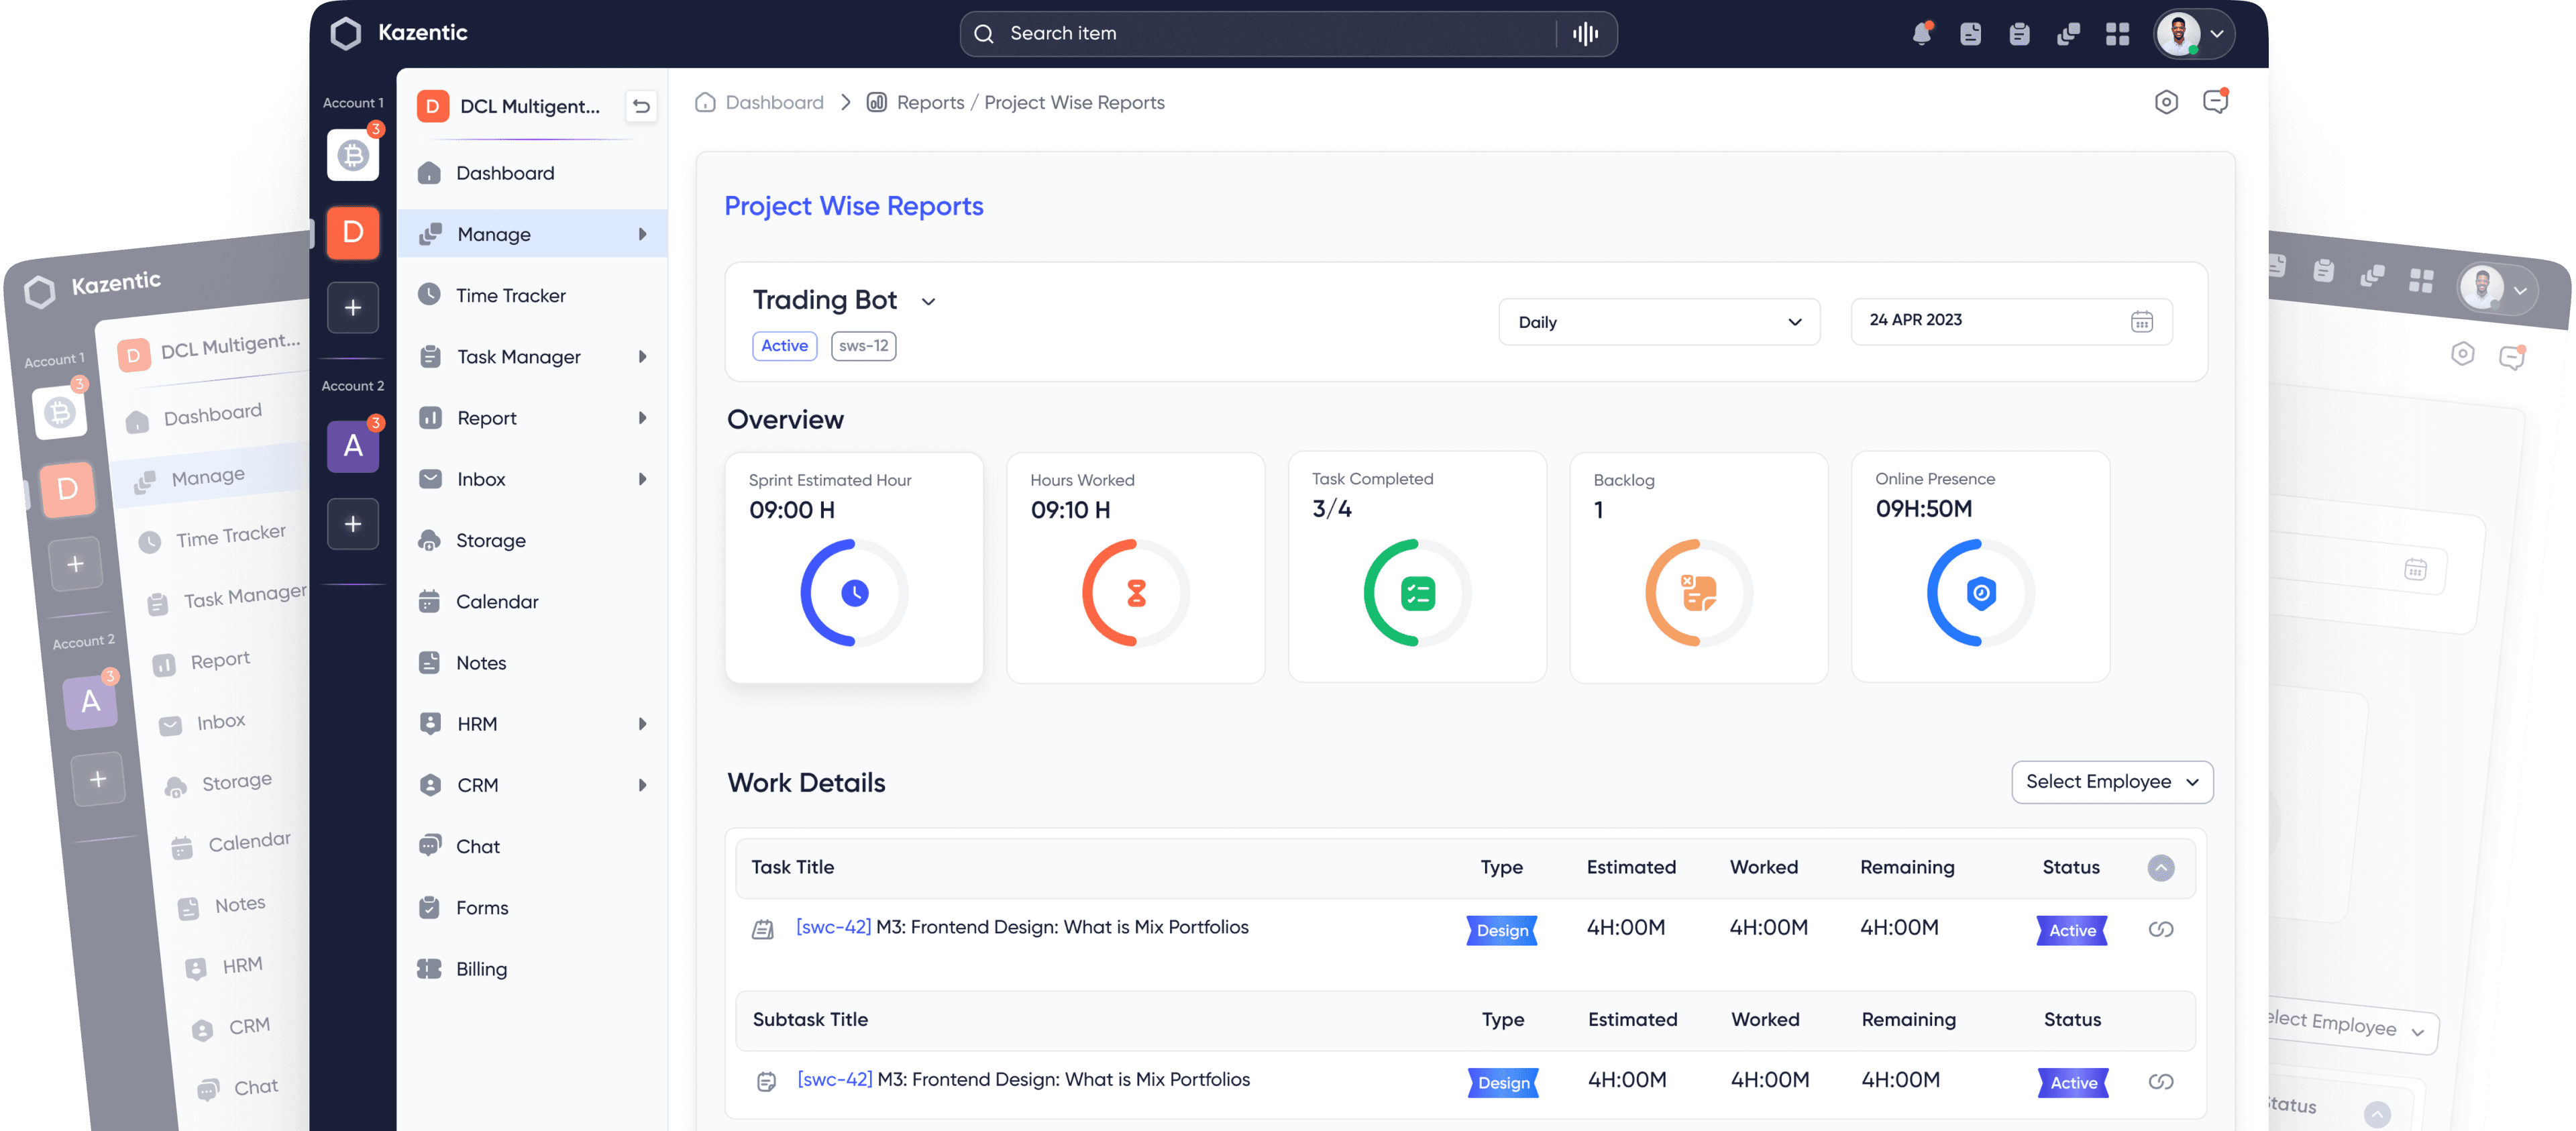Screen dimensions: 2576x1131
Task: Expand Inbox submenu arrow
Action: point(643,479)
